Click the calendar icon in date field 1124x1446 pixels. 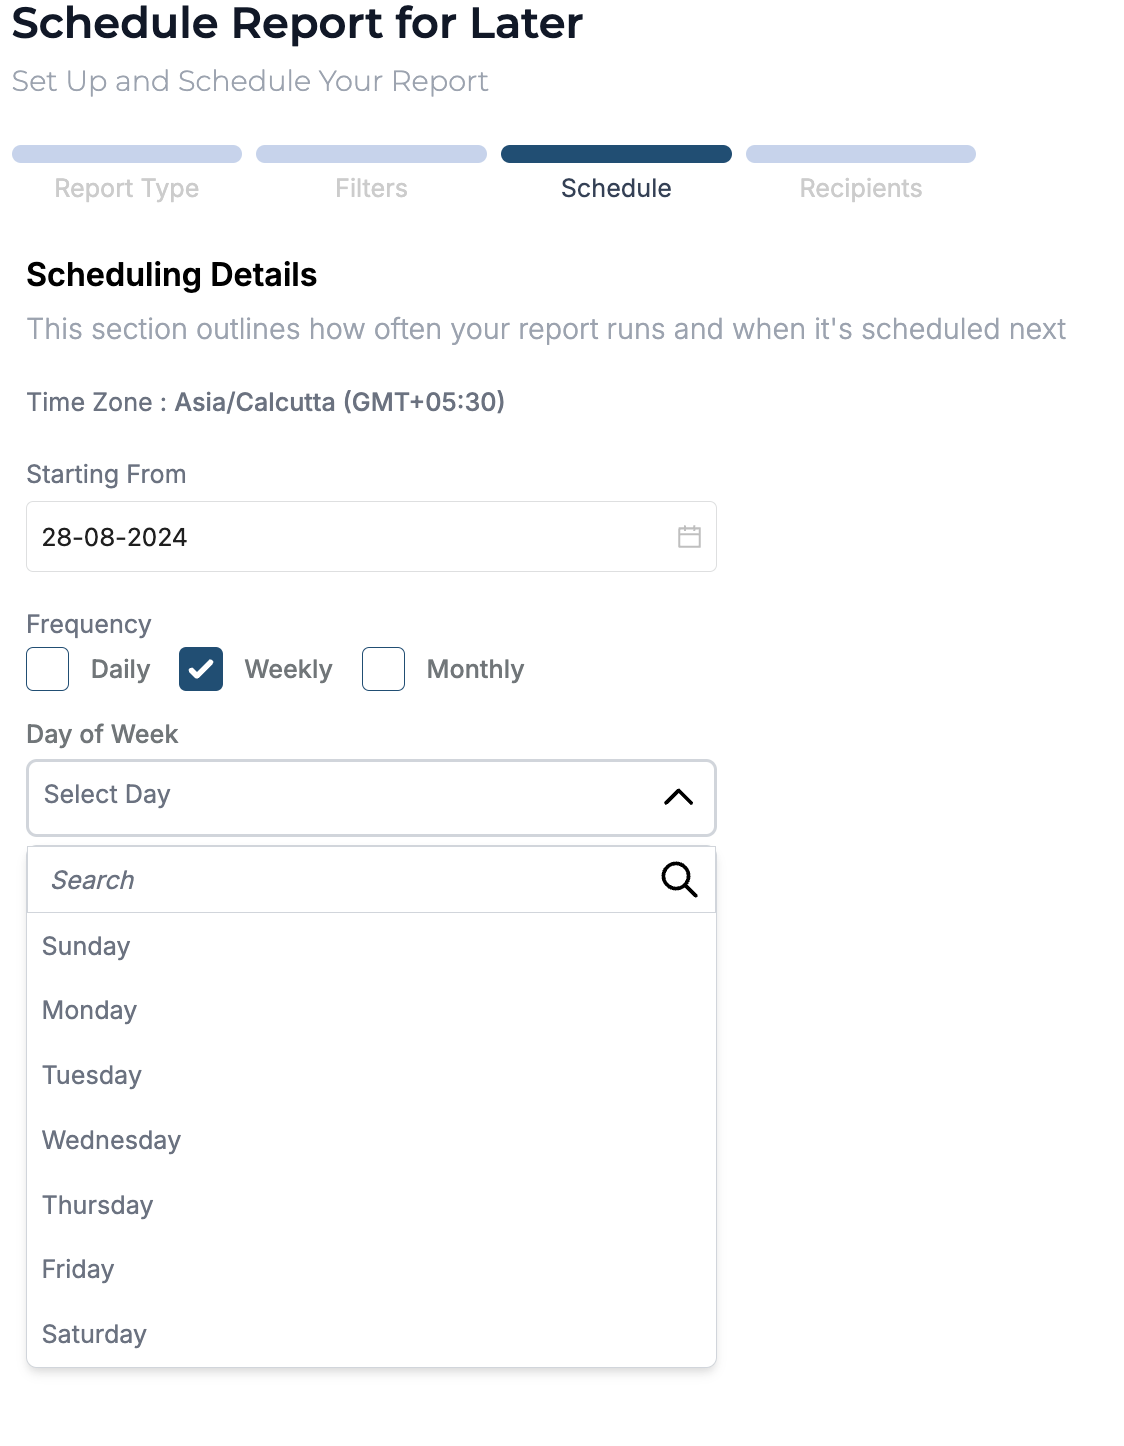[689, 537]
